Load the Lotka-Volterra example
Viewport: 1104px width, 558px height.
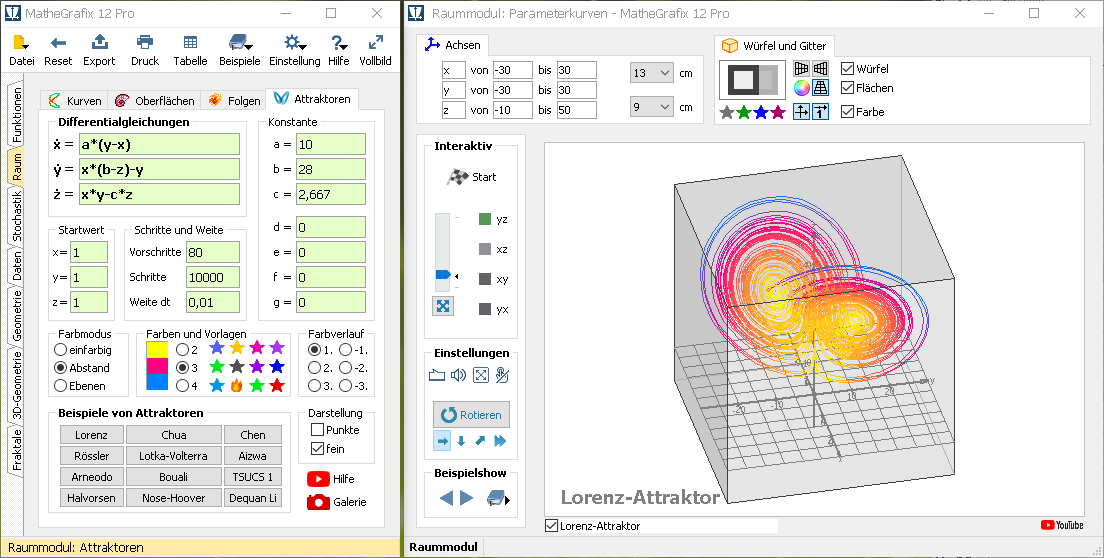pos(174,456)
